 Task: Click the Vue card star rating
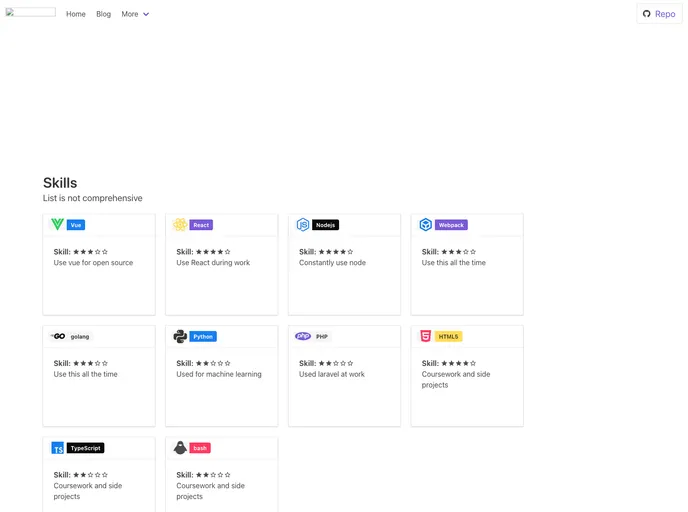point(90,252)
